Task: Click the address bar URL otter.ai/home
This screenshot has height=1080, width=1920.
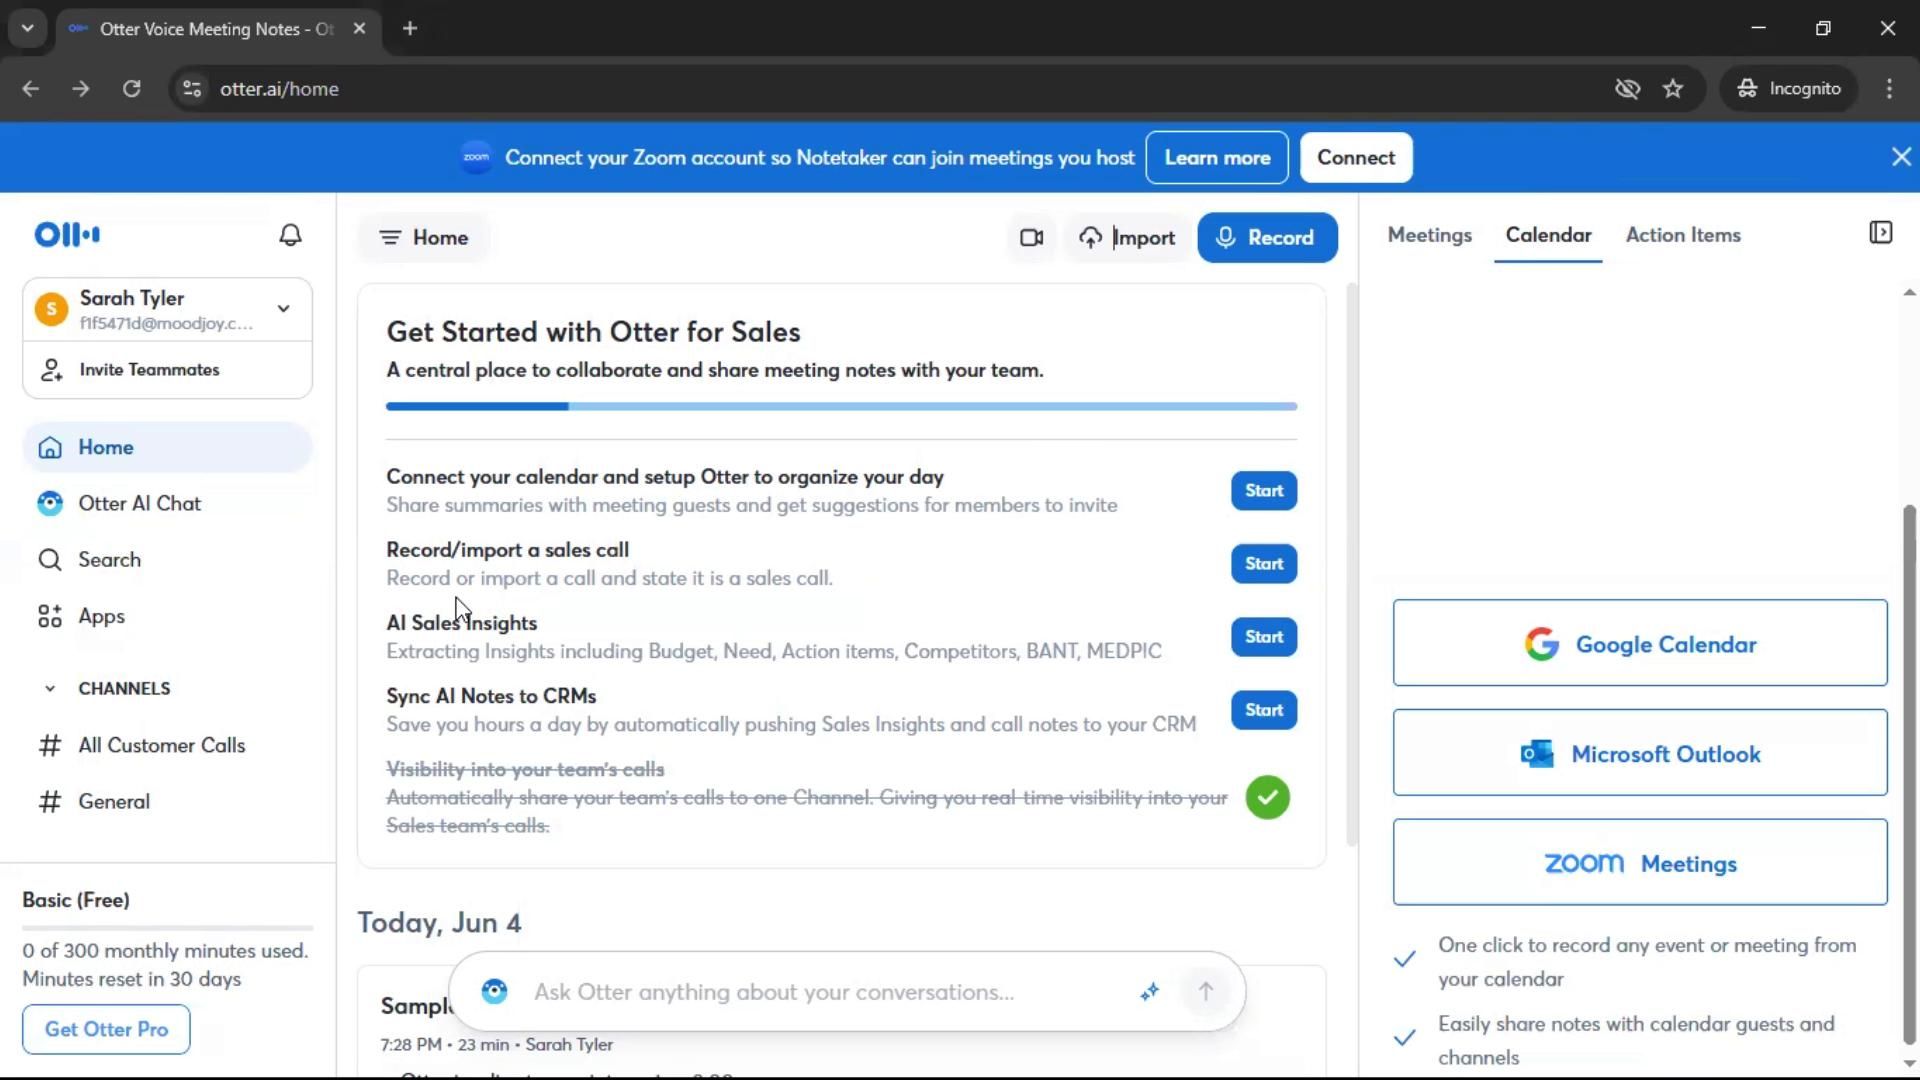Action: [x=279, y=89]
